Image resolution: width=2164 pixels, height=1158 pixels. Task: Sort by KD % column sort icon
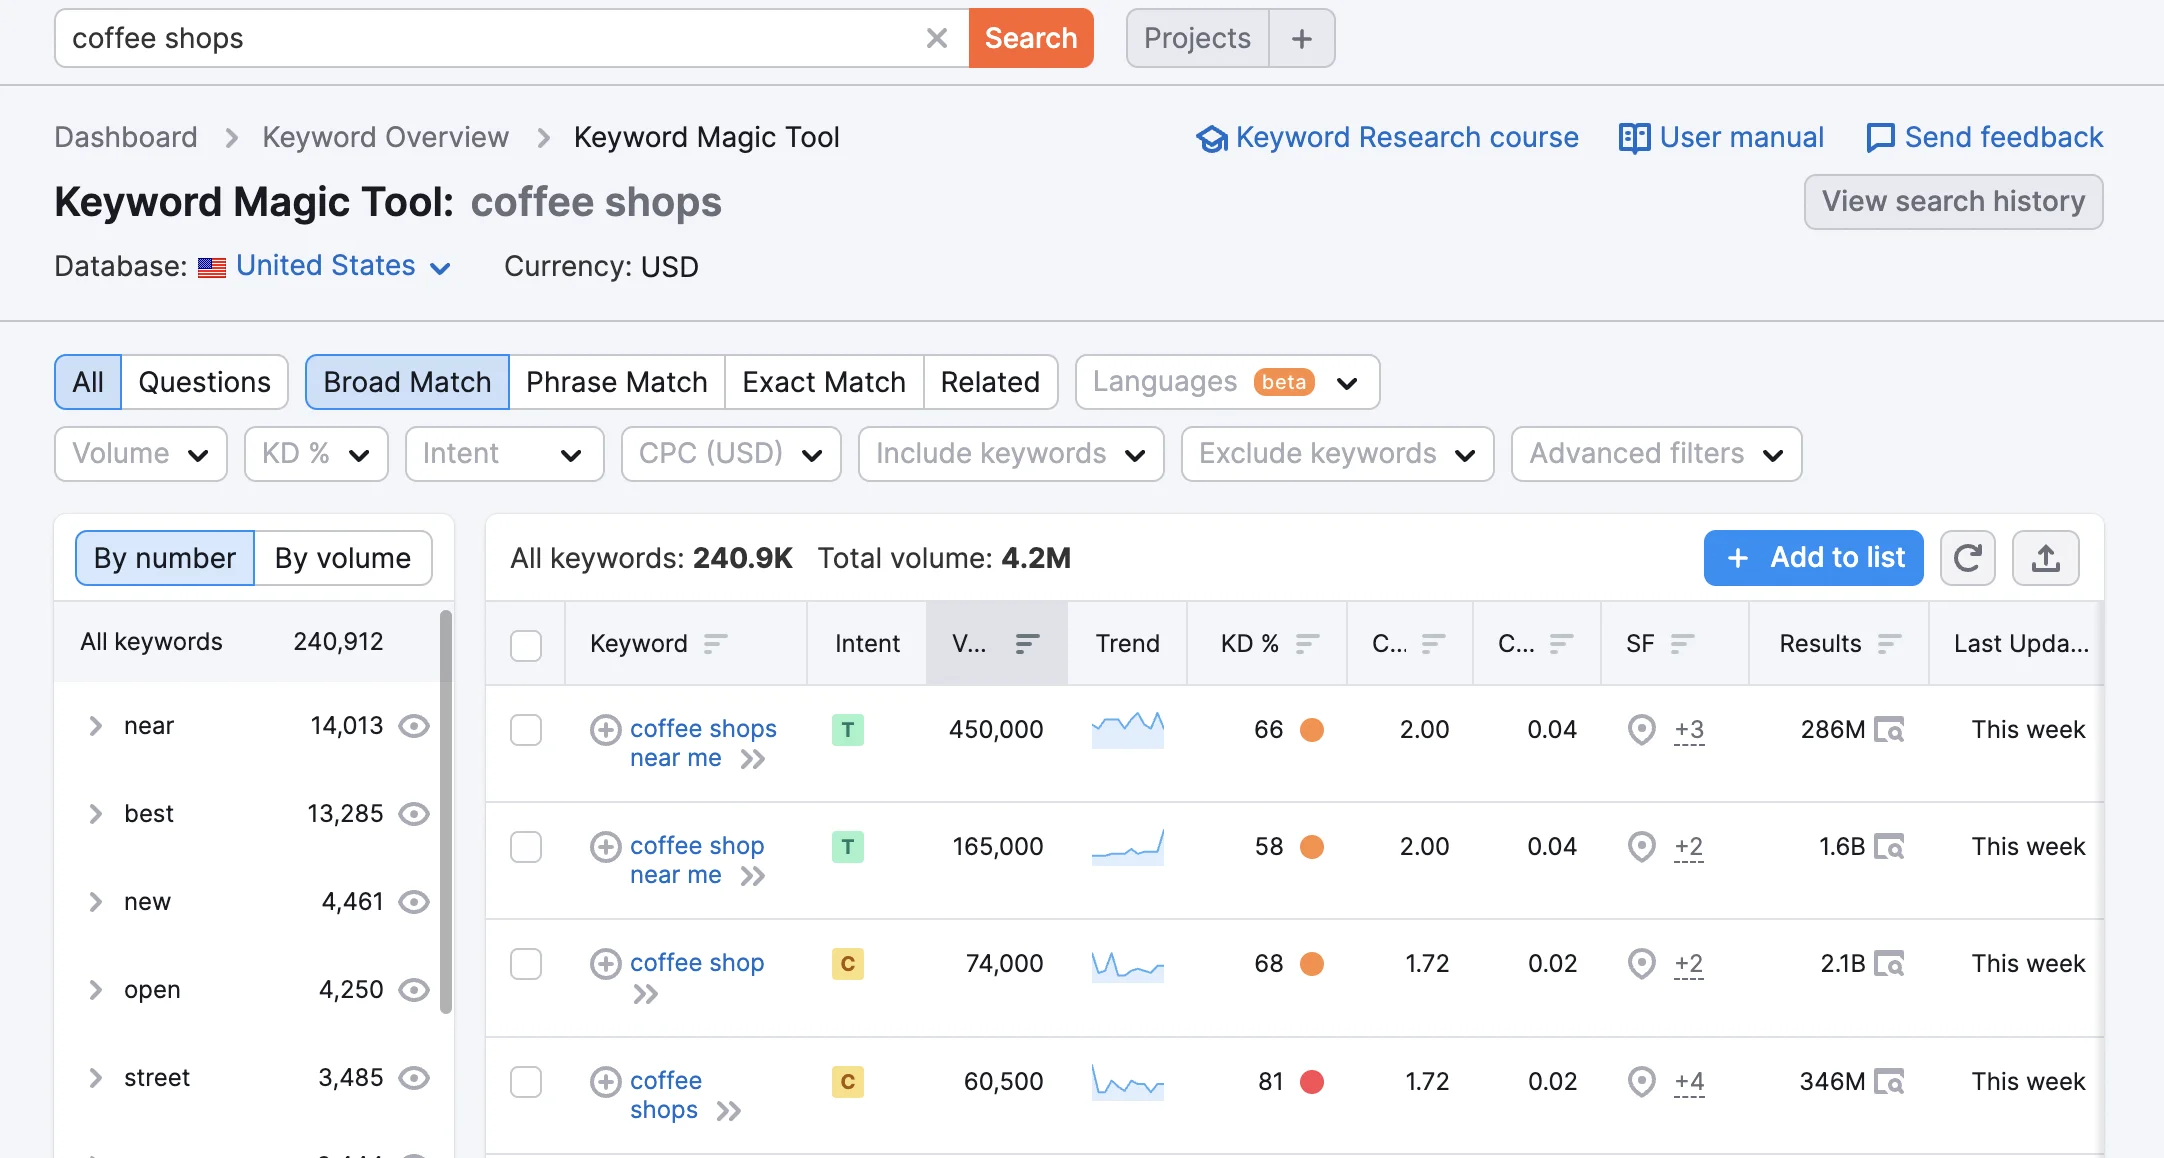(x=1307, y=644)
